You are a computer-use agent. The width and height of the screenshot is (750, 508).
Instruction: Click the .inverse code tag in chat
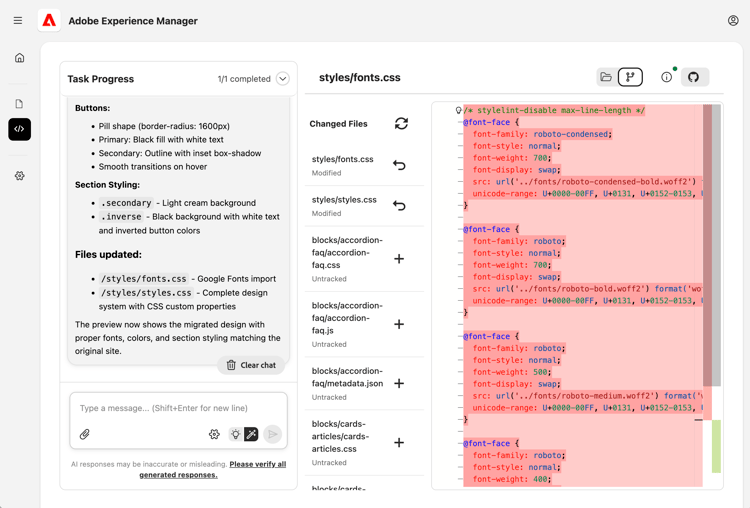point(121,217)
